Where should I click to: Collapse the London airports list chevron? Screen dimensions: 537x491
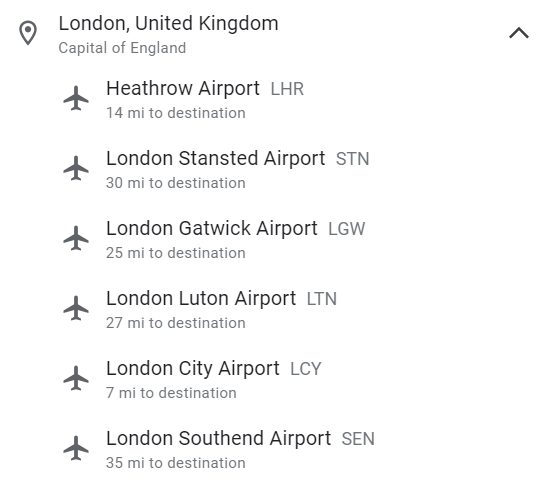tap(519, 33)
